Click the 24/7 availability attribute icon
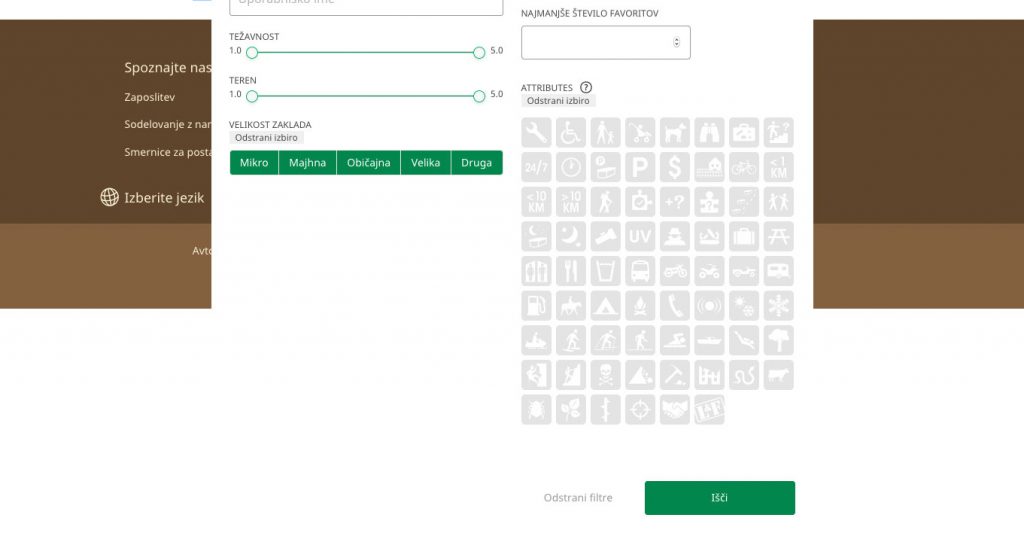 [x=537, y=167]
